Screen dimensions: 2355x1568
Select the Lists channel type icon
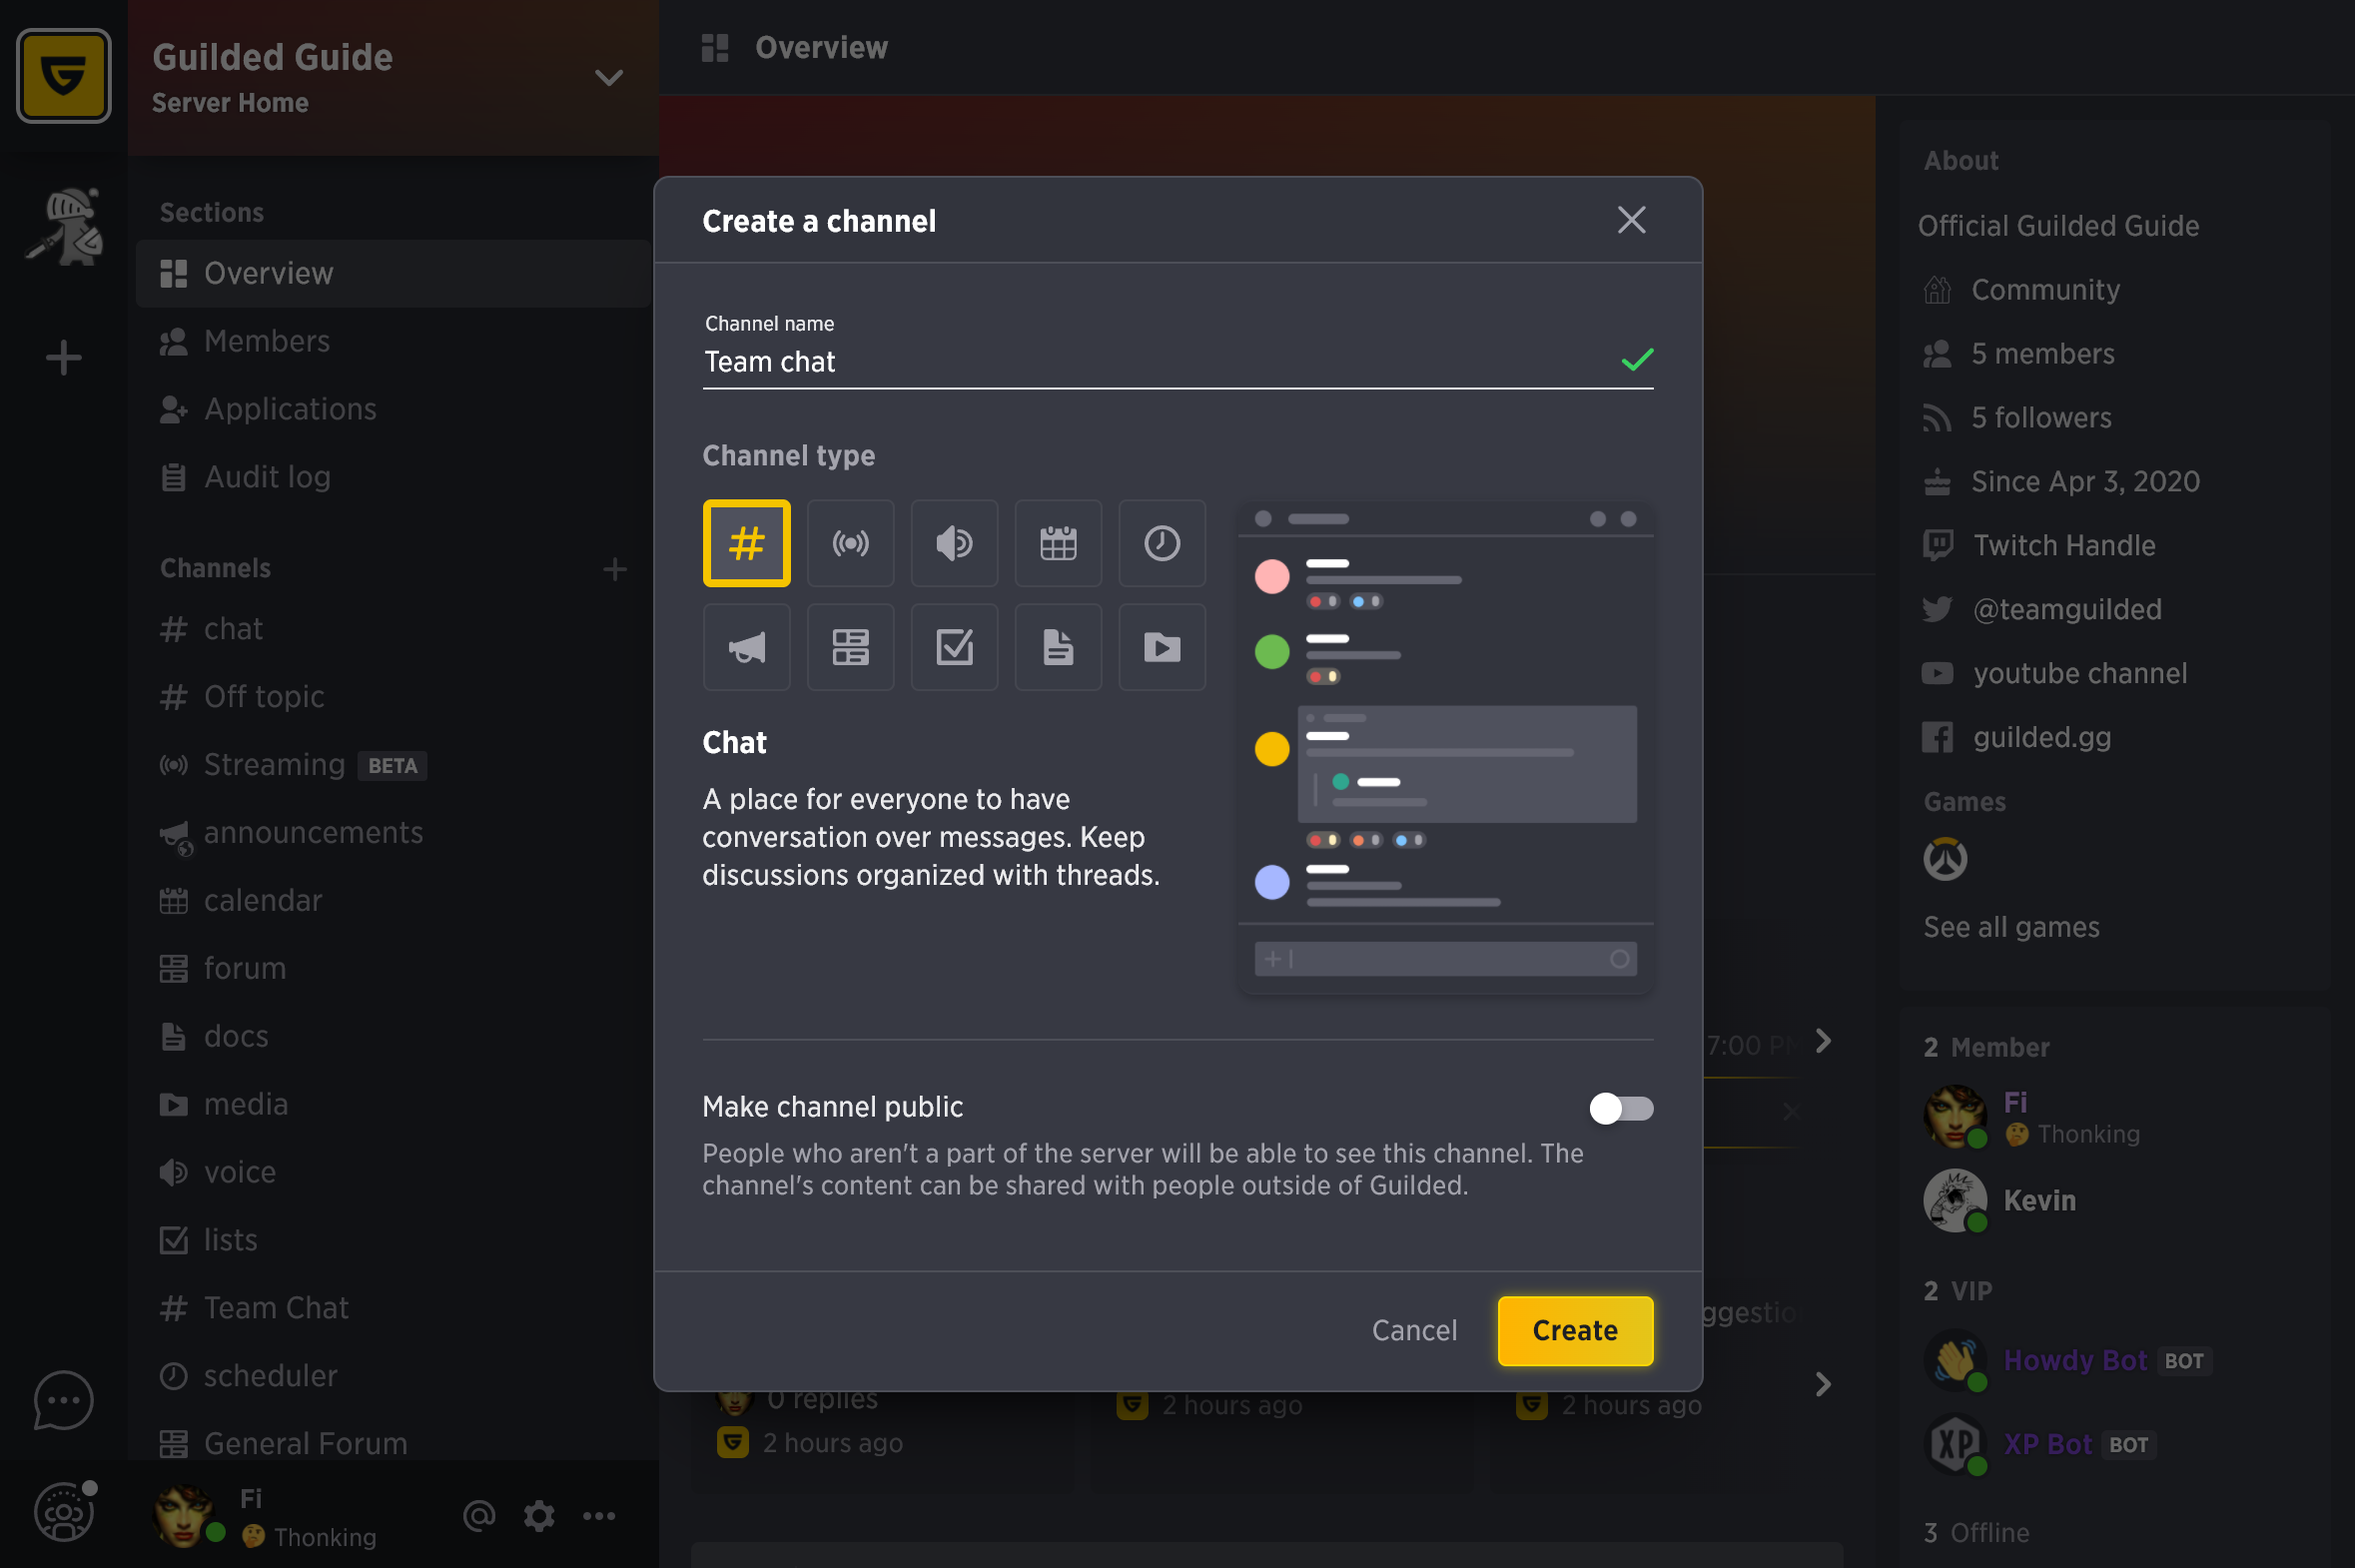pos(954,646)
